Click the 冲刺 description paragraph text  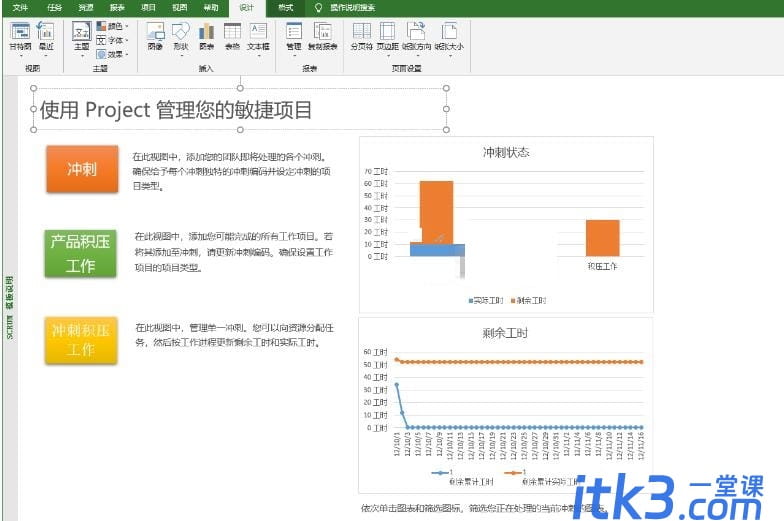(x=231, y=171)
